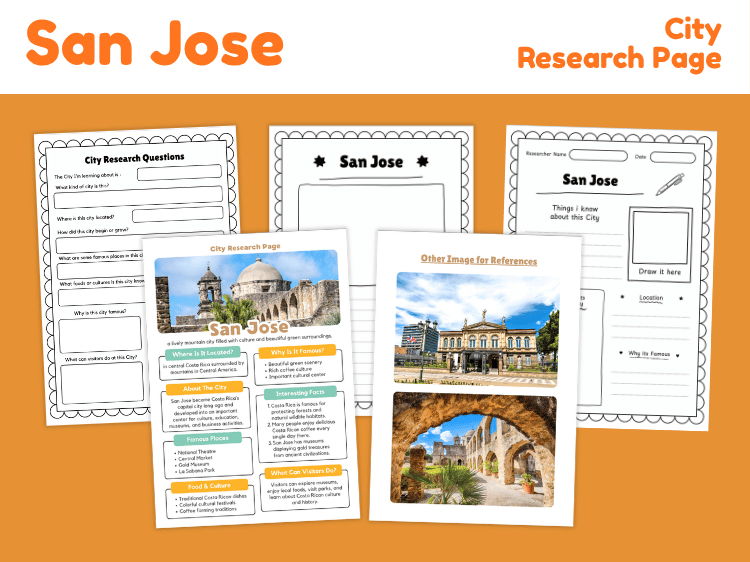Select 'La Sabana Park' list item
750x562 pixels.
[x=197, y=471]
